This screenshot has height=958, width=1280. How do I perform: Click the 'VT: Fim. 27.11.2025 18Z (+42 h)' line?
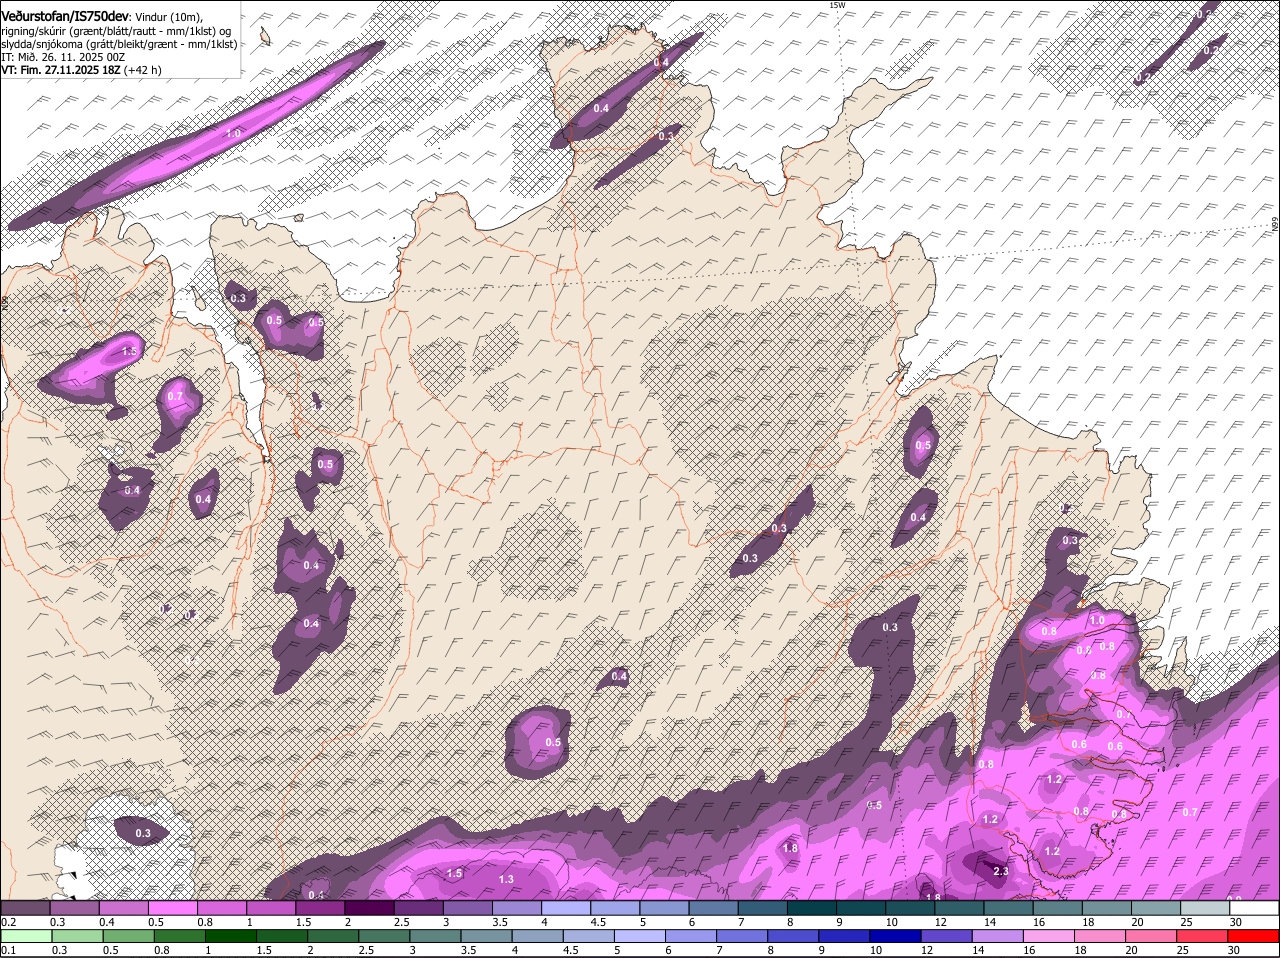pyautogui.click(x=81, y=70)
